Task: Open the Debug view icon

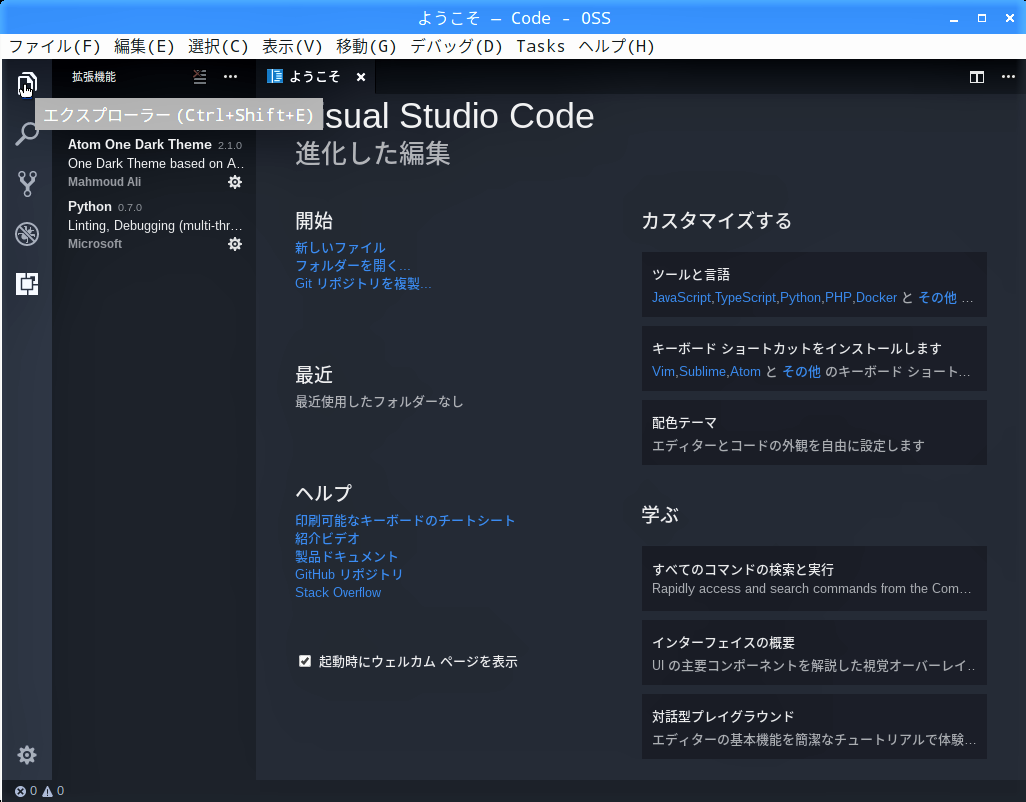Action: pos(27,234)
